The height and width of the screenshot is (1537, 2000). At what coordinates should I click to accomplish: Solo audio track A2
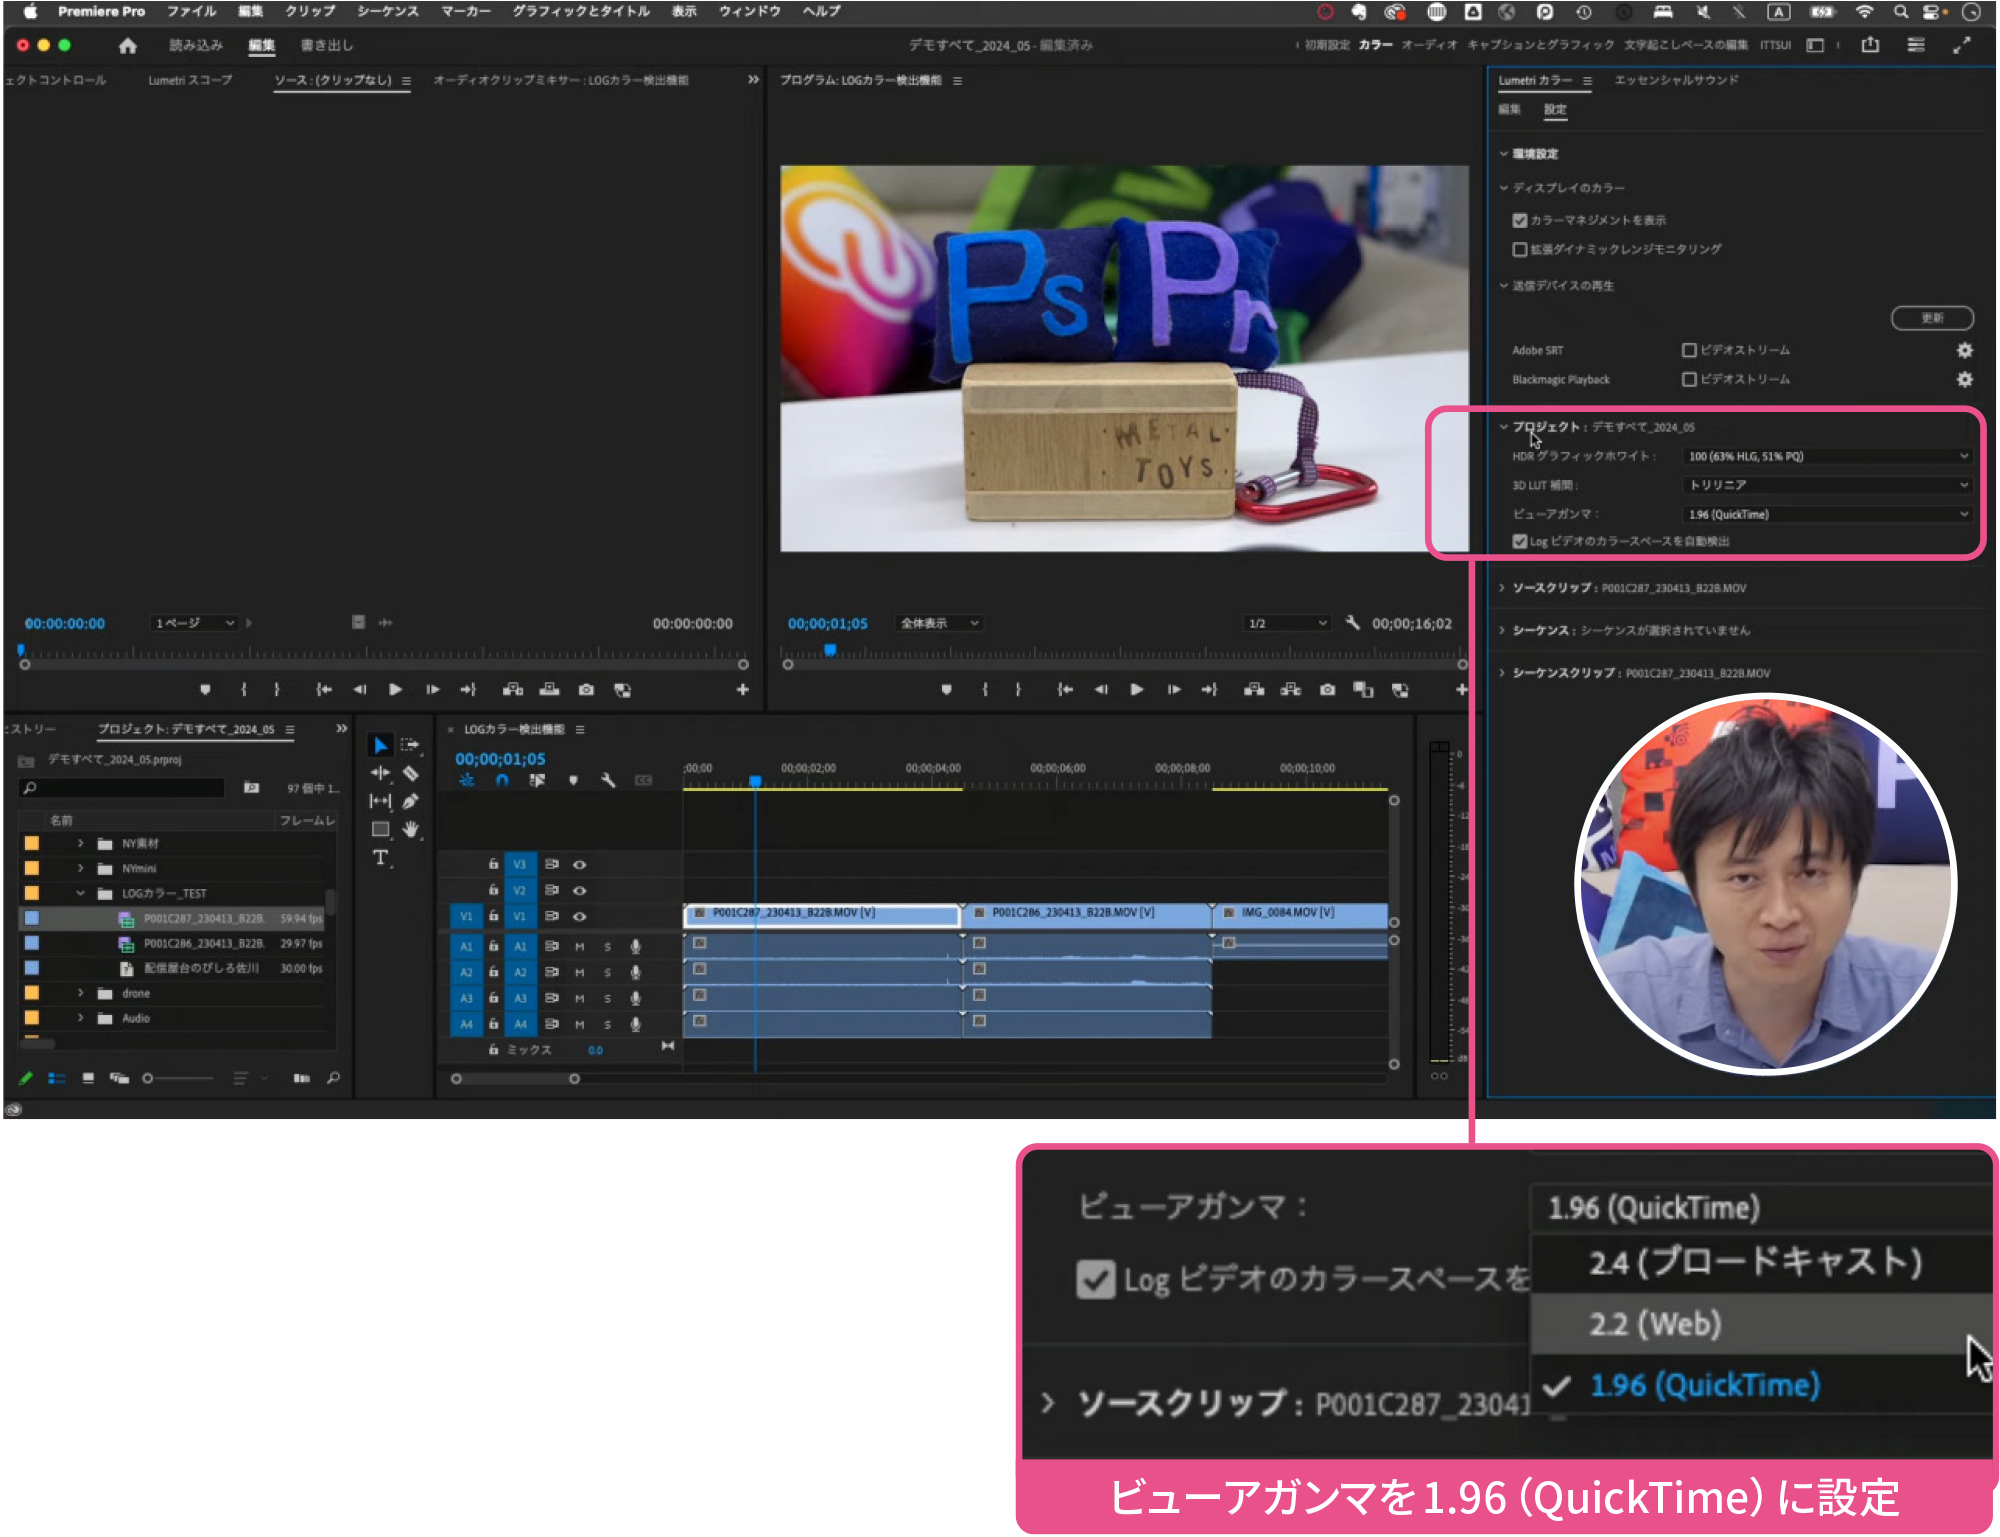(607, 972)
